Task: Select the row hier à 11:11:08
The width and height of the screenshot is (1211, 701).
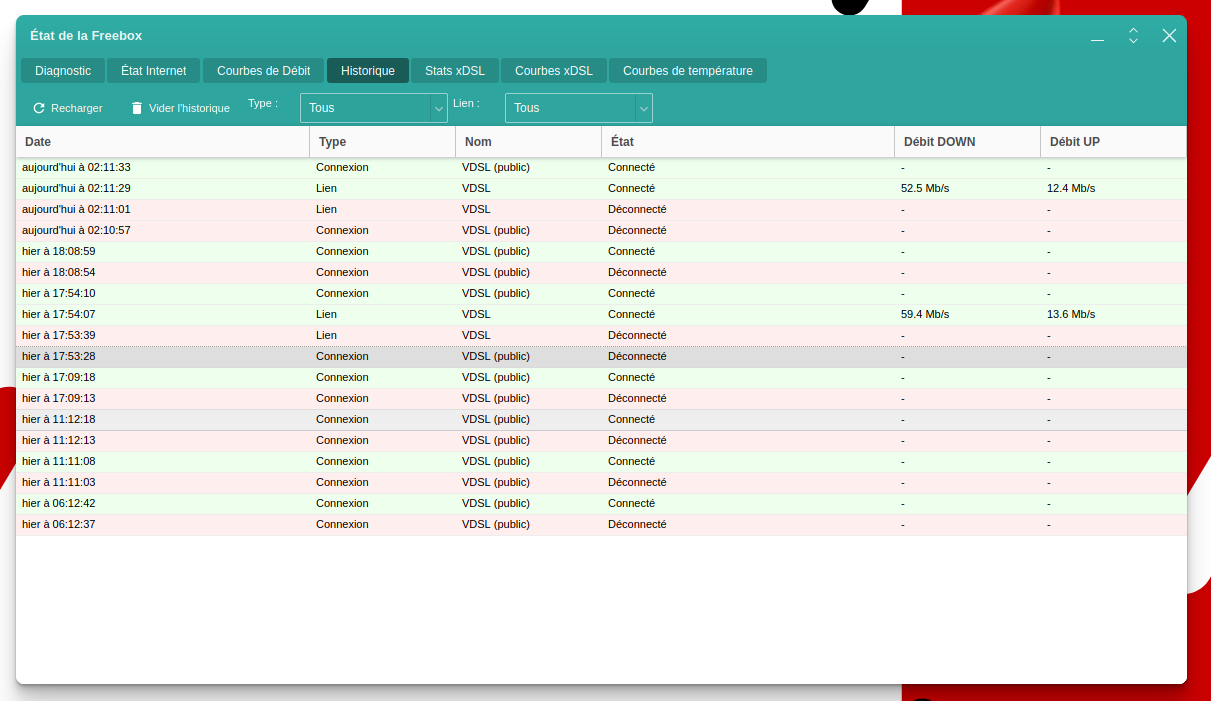Action: 601,461
